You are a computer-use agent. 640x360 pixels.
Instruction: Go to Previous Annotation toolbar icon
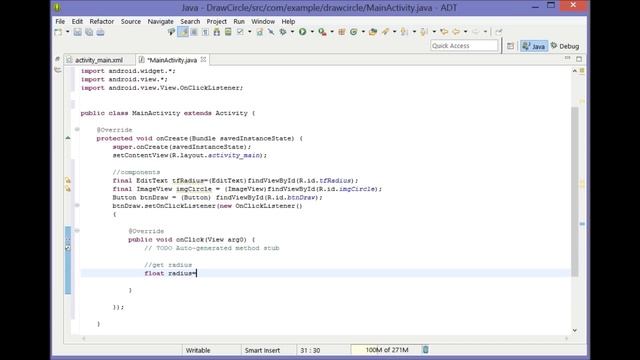(424, 32)
